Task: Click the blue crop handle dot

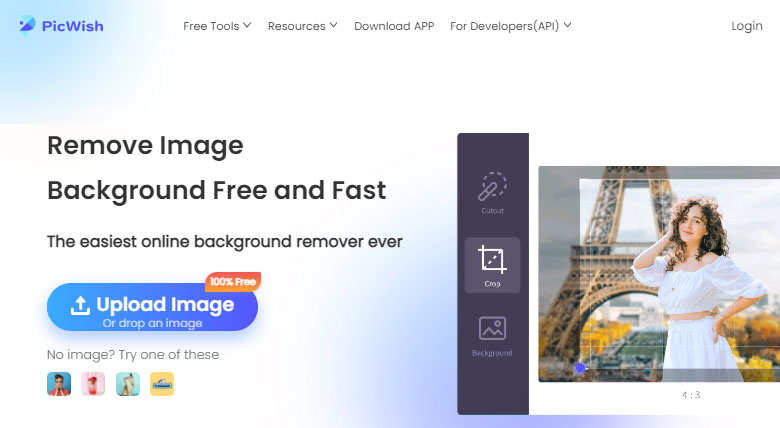Action: [580, 368]
